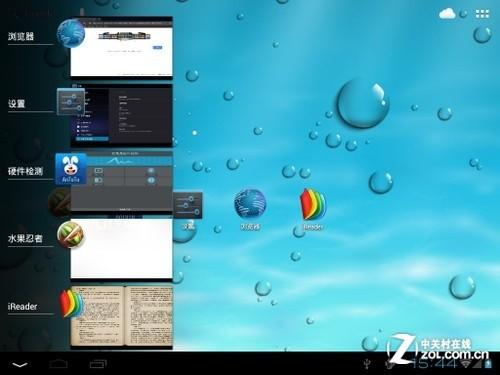500x375 pixels.
Task: Open the apps grid icon
Action: pos(482,14)
